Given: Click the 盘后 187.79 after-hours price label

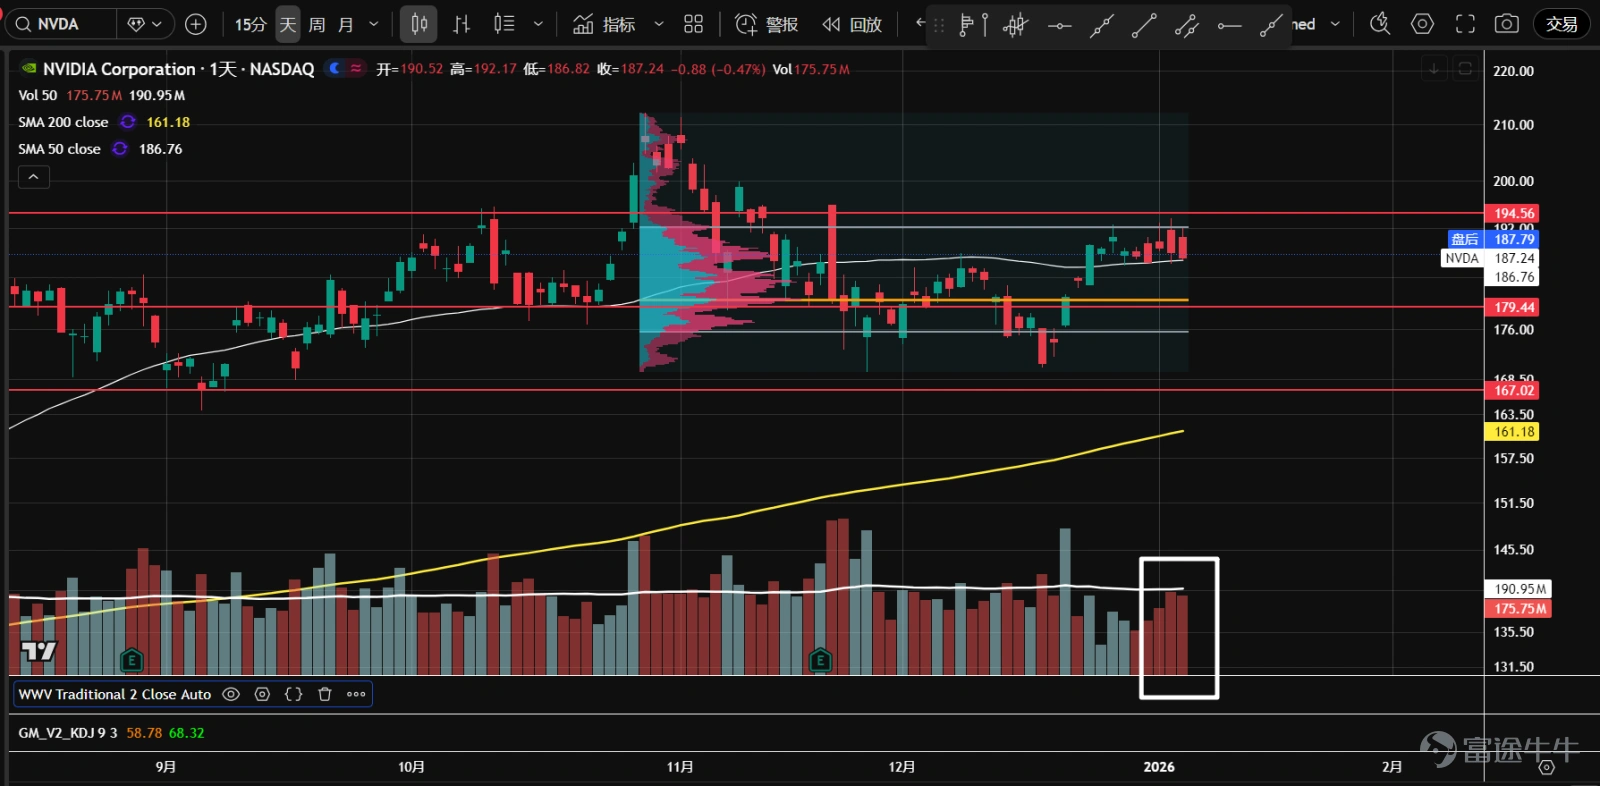Looking at the screenshot, I should (1494, 239).
